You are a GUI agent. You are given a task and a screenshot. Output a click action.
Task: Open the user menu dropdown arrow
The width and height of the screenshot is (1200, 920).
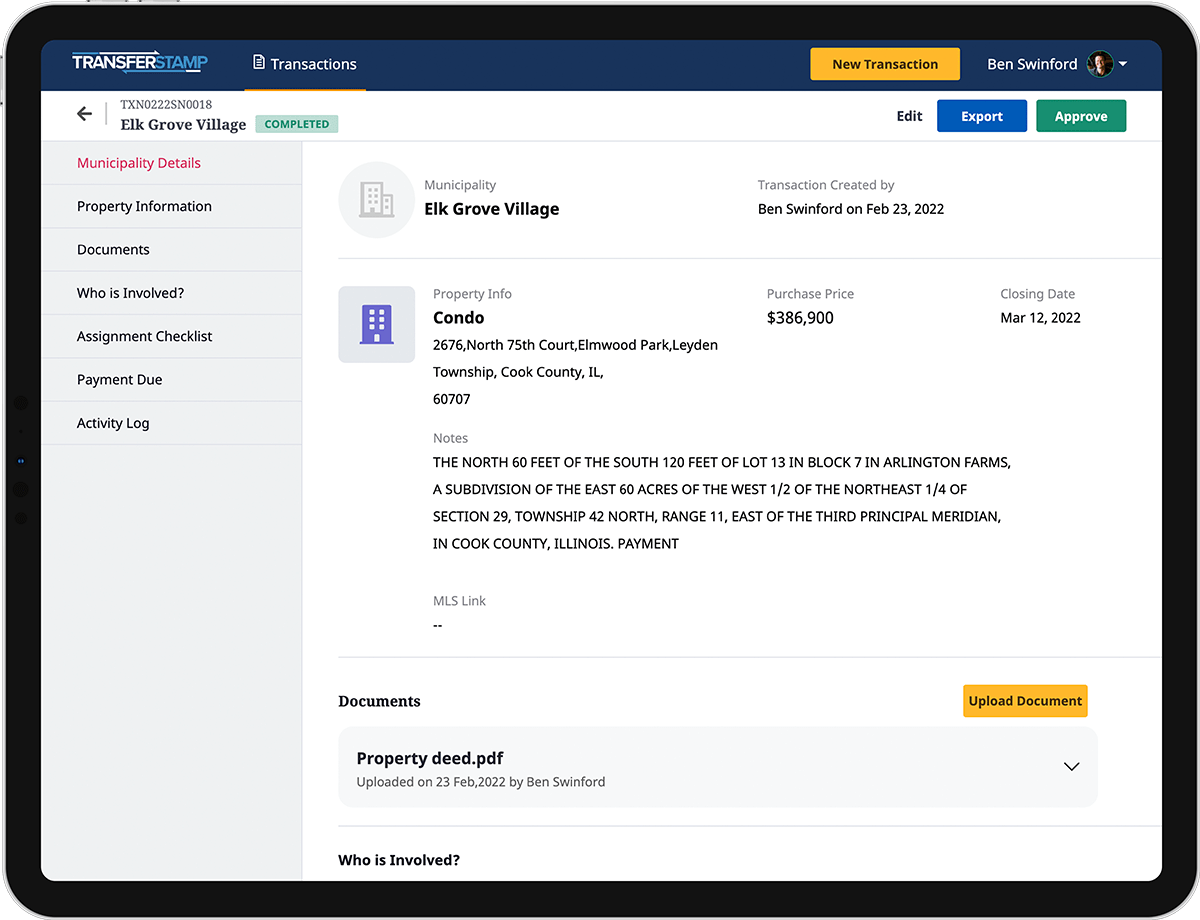[1123, 64]
